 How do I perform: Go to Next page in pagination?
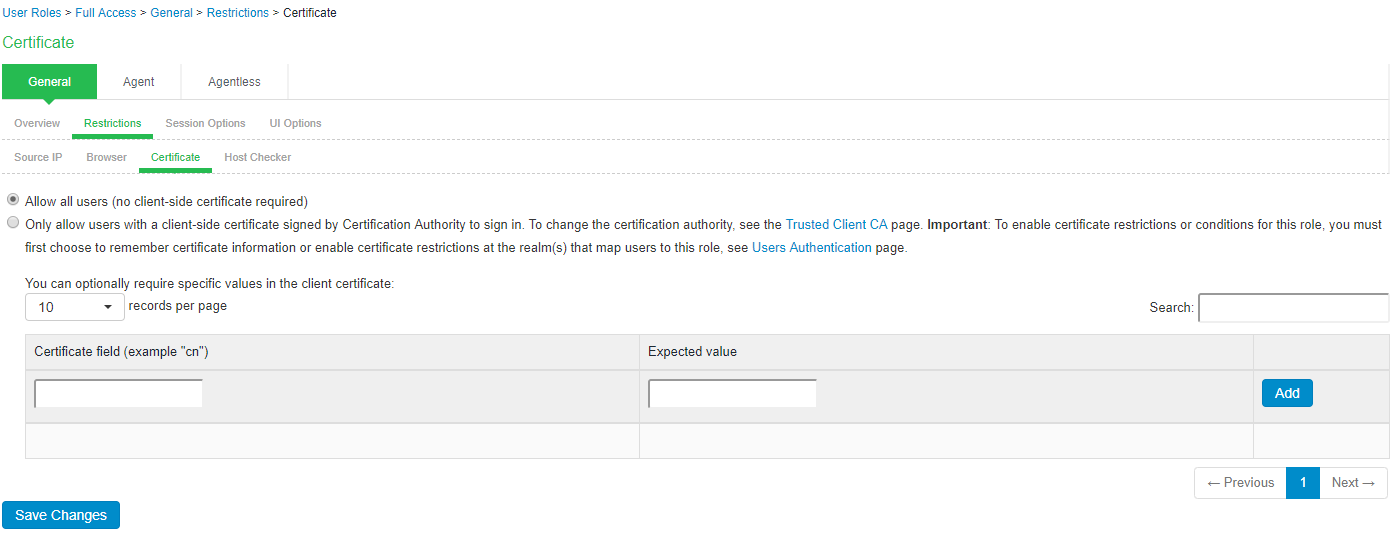coord(1353,483)
